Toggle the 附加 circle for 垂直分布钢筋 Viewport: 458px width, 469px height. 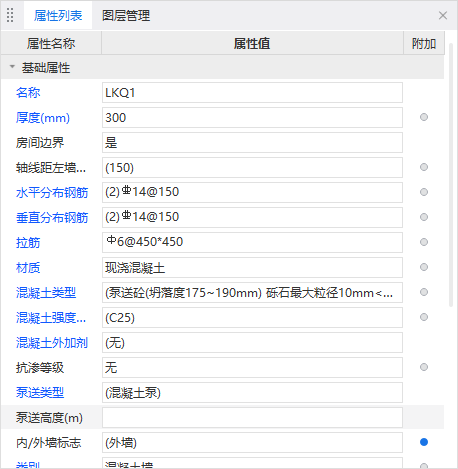(x=424, y=217)
